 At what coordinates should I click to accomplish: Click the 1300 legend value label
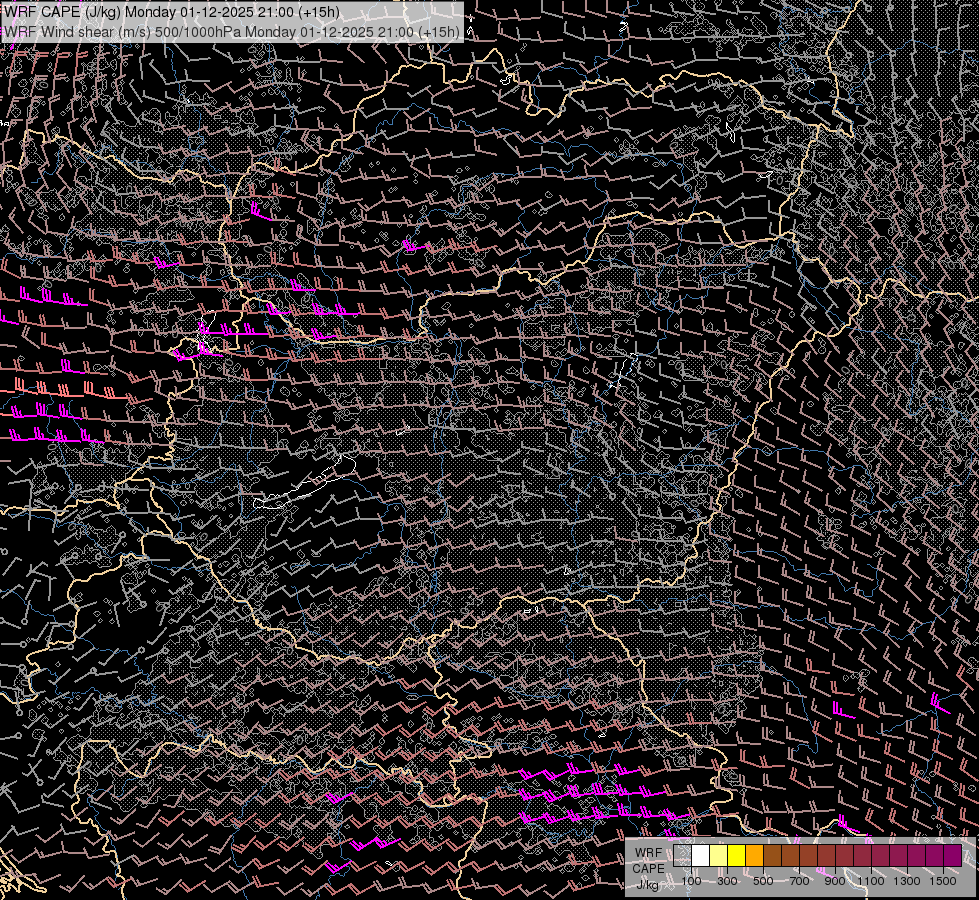click(907, 881)
